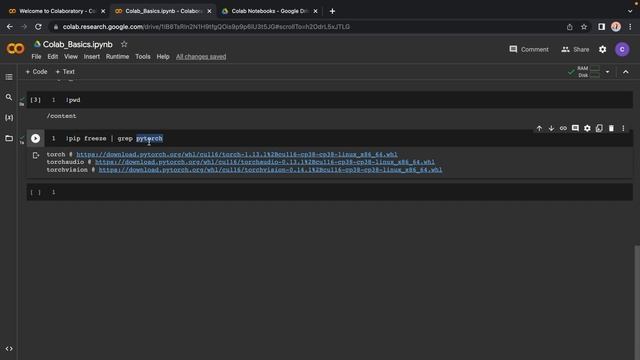Open the table of contents sidebar icon
This screenshot has height=360, width=640.
[9, 77]
